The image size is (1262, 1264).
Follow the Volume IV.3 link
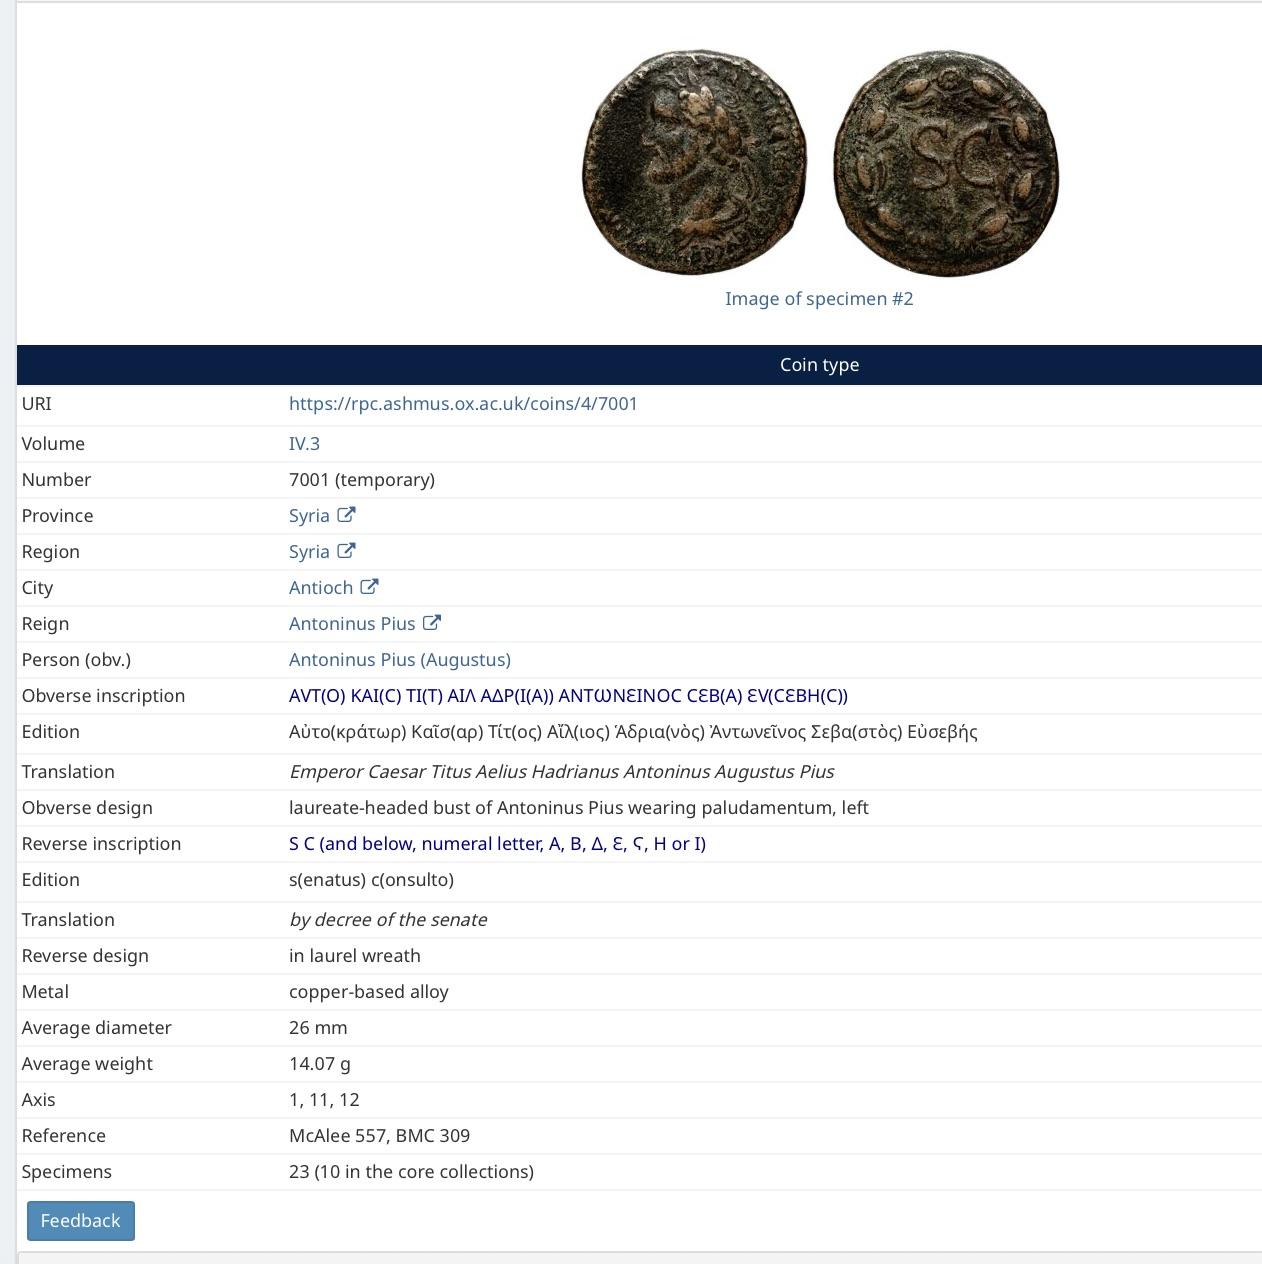[x=304, y=444]
